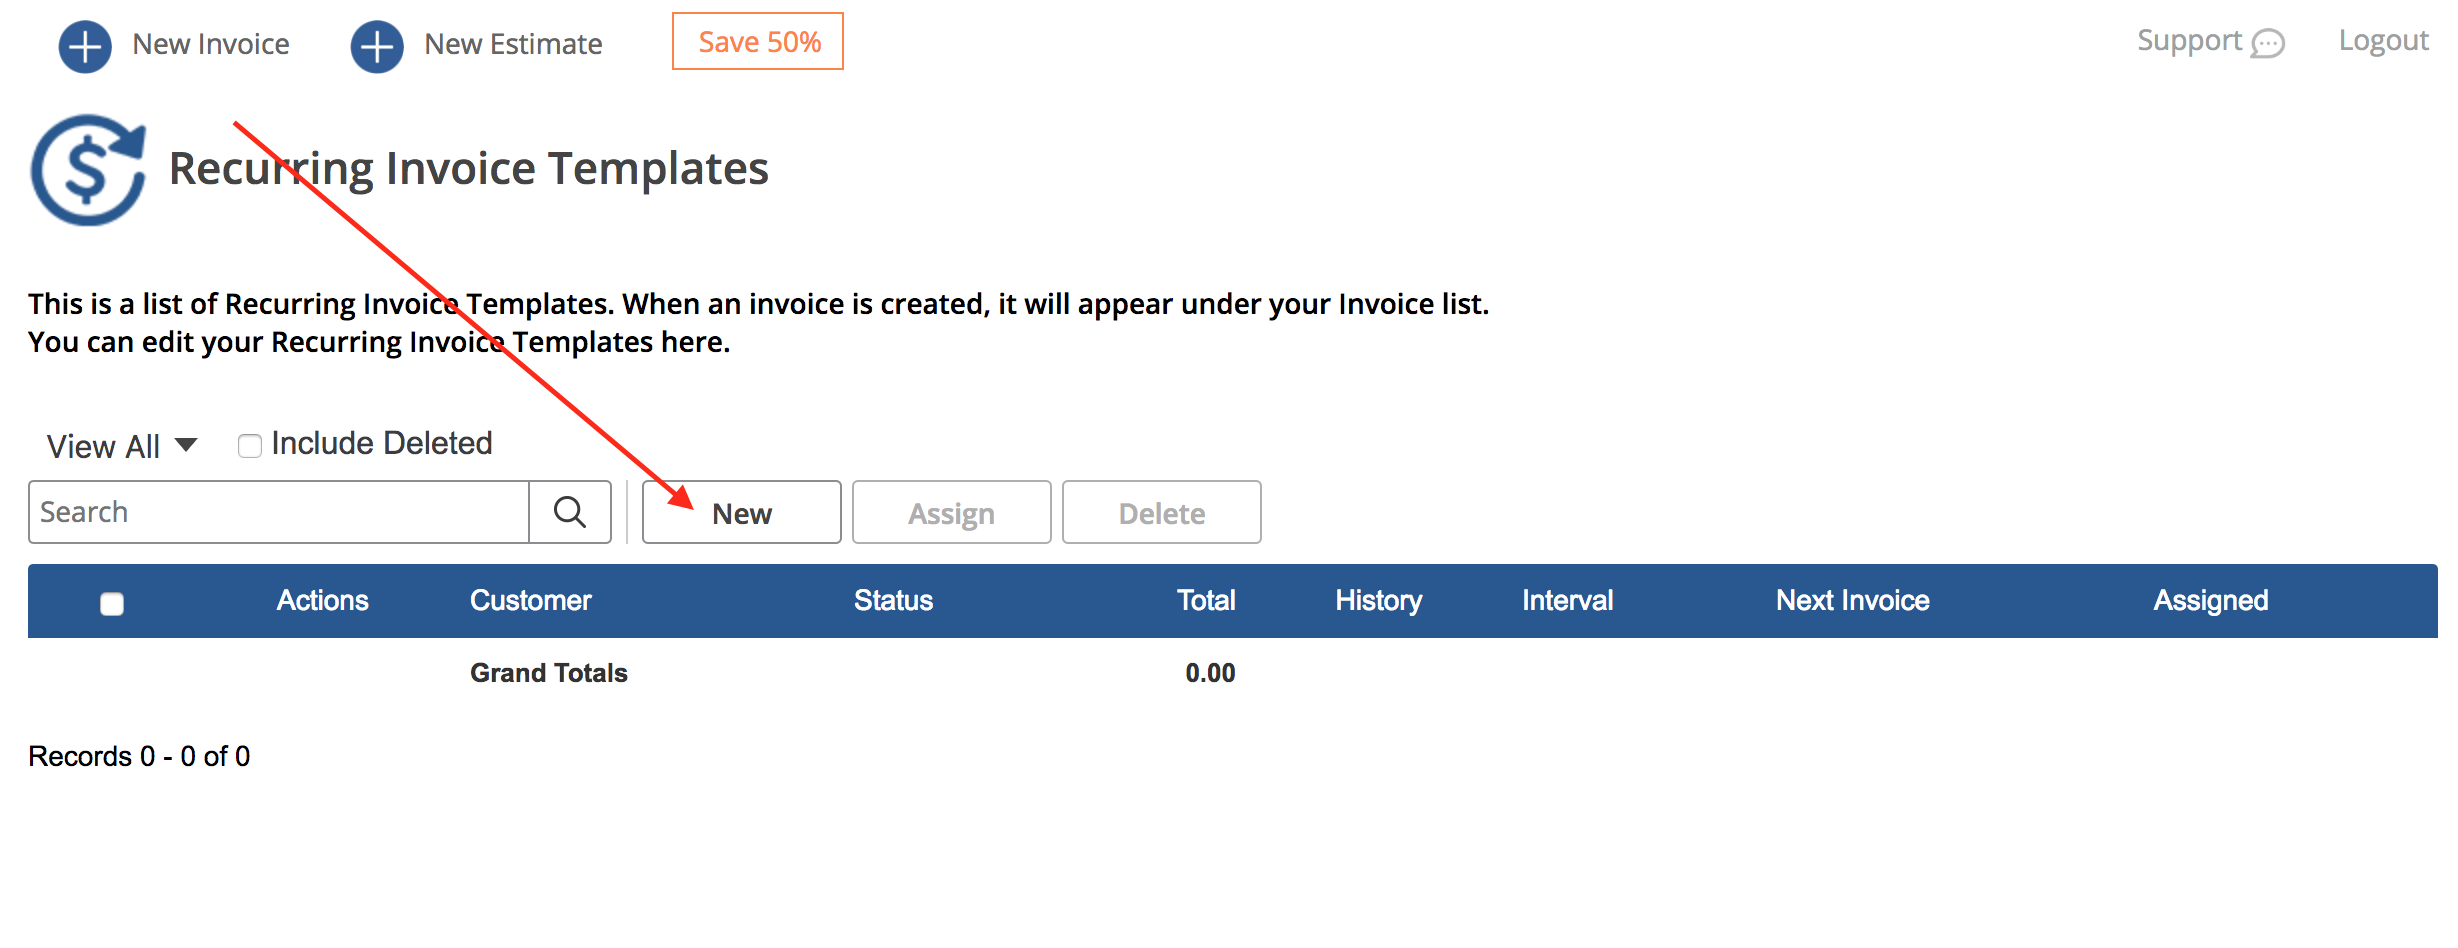Click the search magnifying glass icon
Viewport: 2458px width, 948px height.
(570, 512)
